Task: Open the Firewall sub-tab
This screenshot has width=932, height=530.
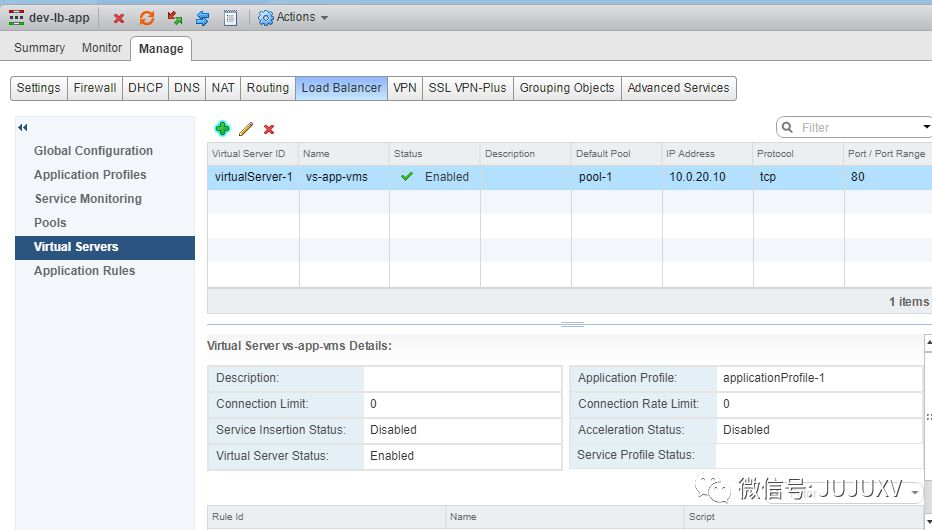Action: (x=95, y=88)
